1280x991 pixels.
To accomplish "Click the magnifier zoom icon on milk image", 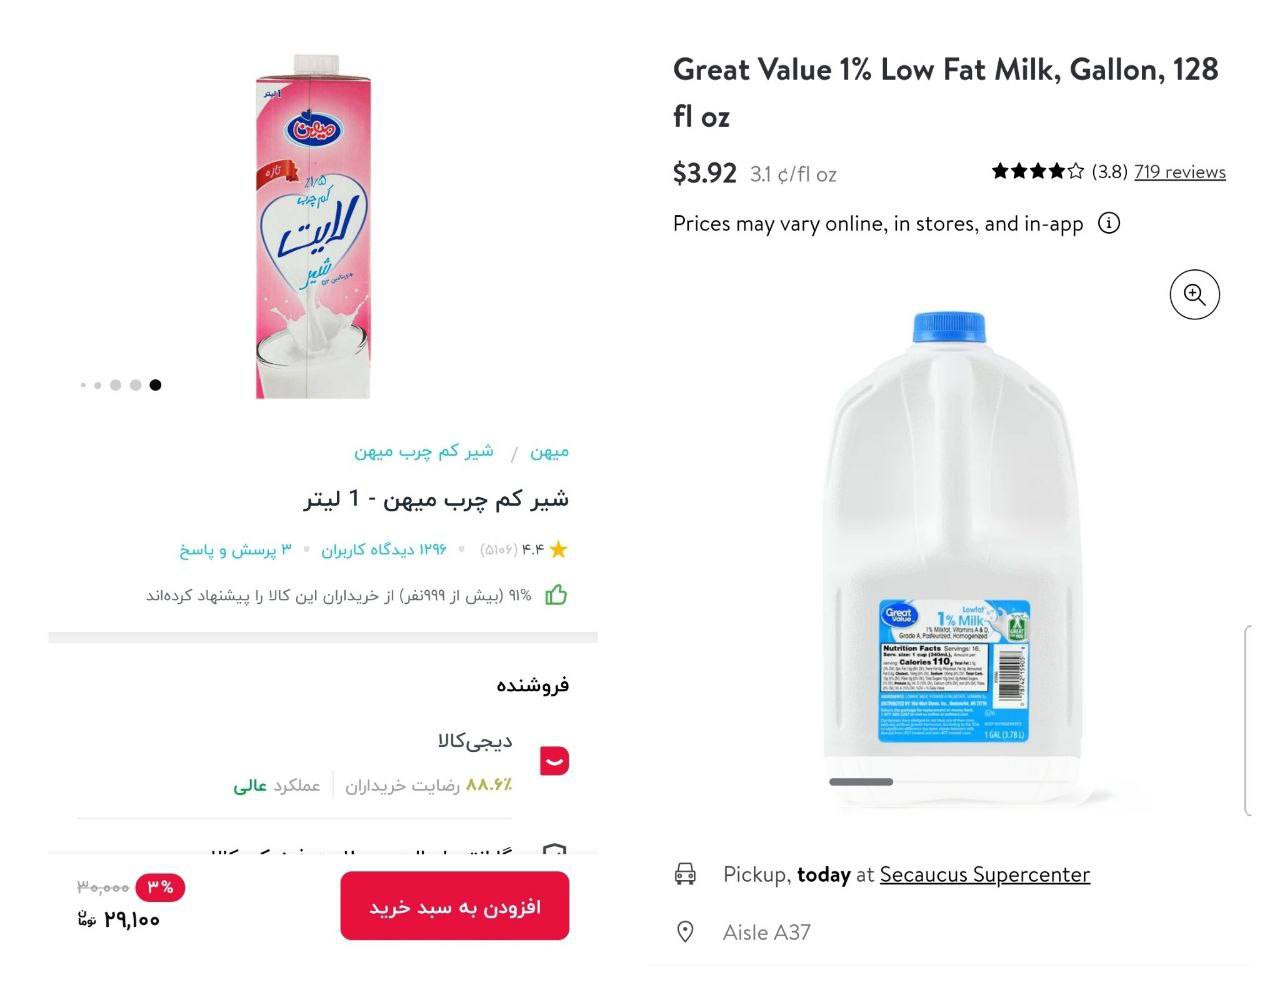I will coord(1194,295).
